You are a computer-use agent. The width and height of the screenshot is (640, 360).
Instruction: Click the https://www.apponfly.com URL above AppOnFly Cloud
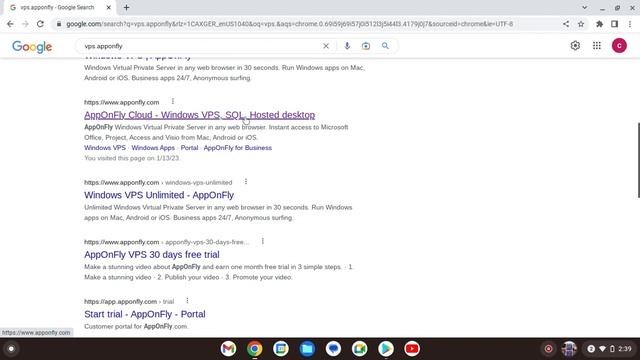(x=122, y=102)
